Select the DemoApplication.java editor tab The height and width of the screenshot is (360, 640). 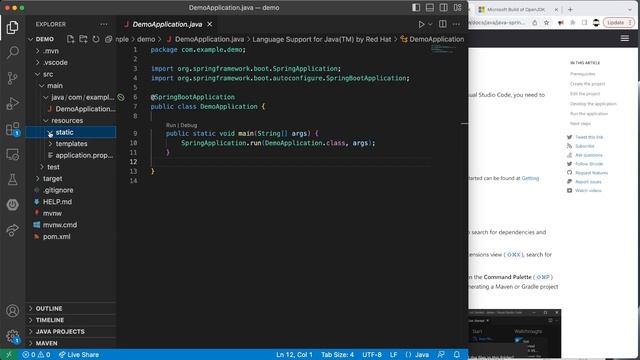(167, 24)
